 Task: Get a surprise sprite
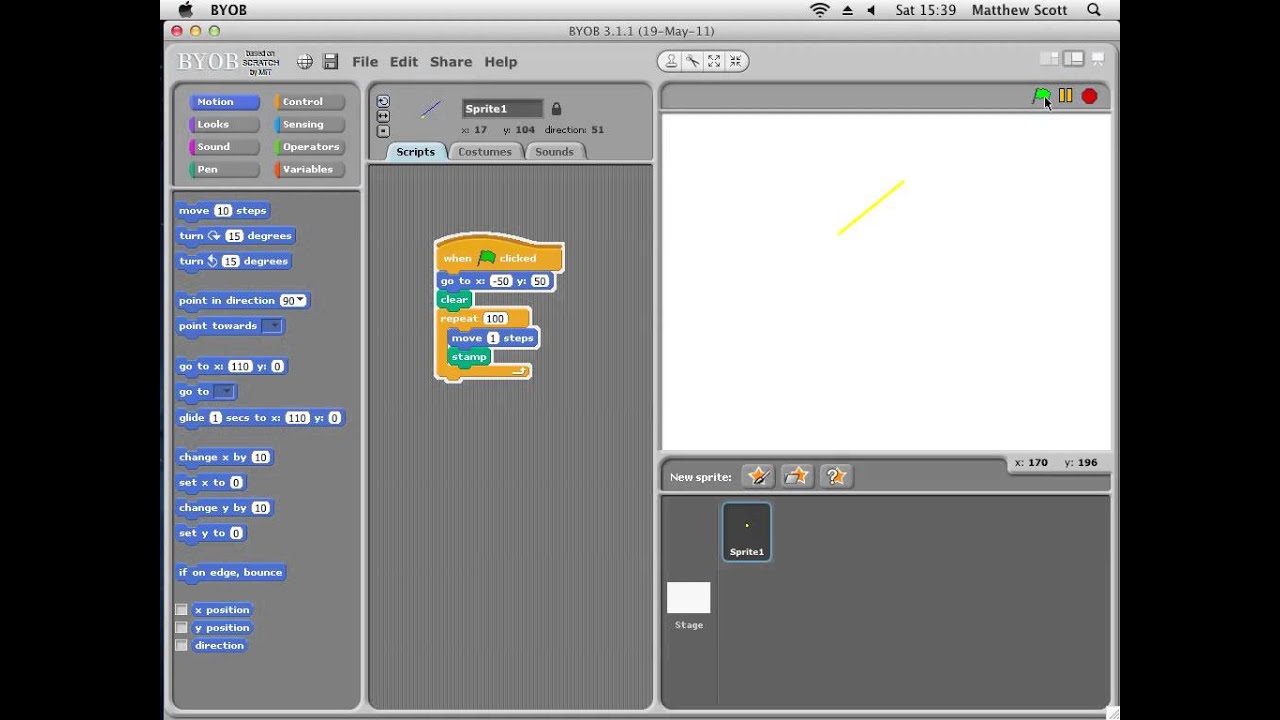coord(836,476)
